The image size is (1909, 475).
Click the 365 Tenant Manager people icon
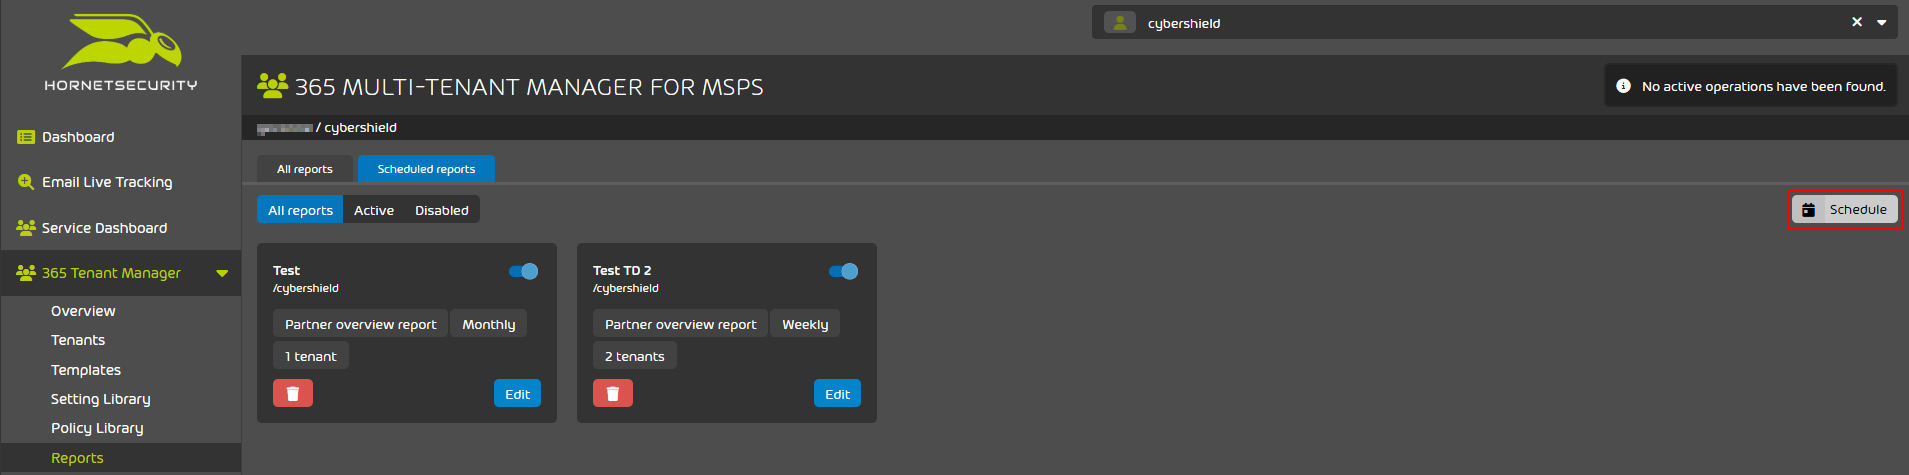[x=26, y=273]
